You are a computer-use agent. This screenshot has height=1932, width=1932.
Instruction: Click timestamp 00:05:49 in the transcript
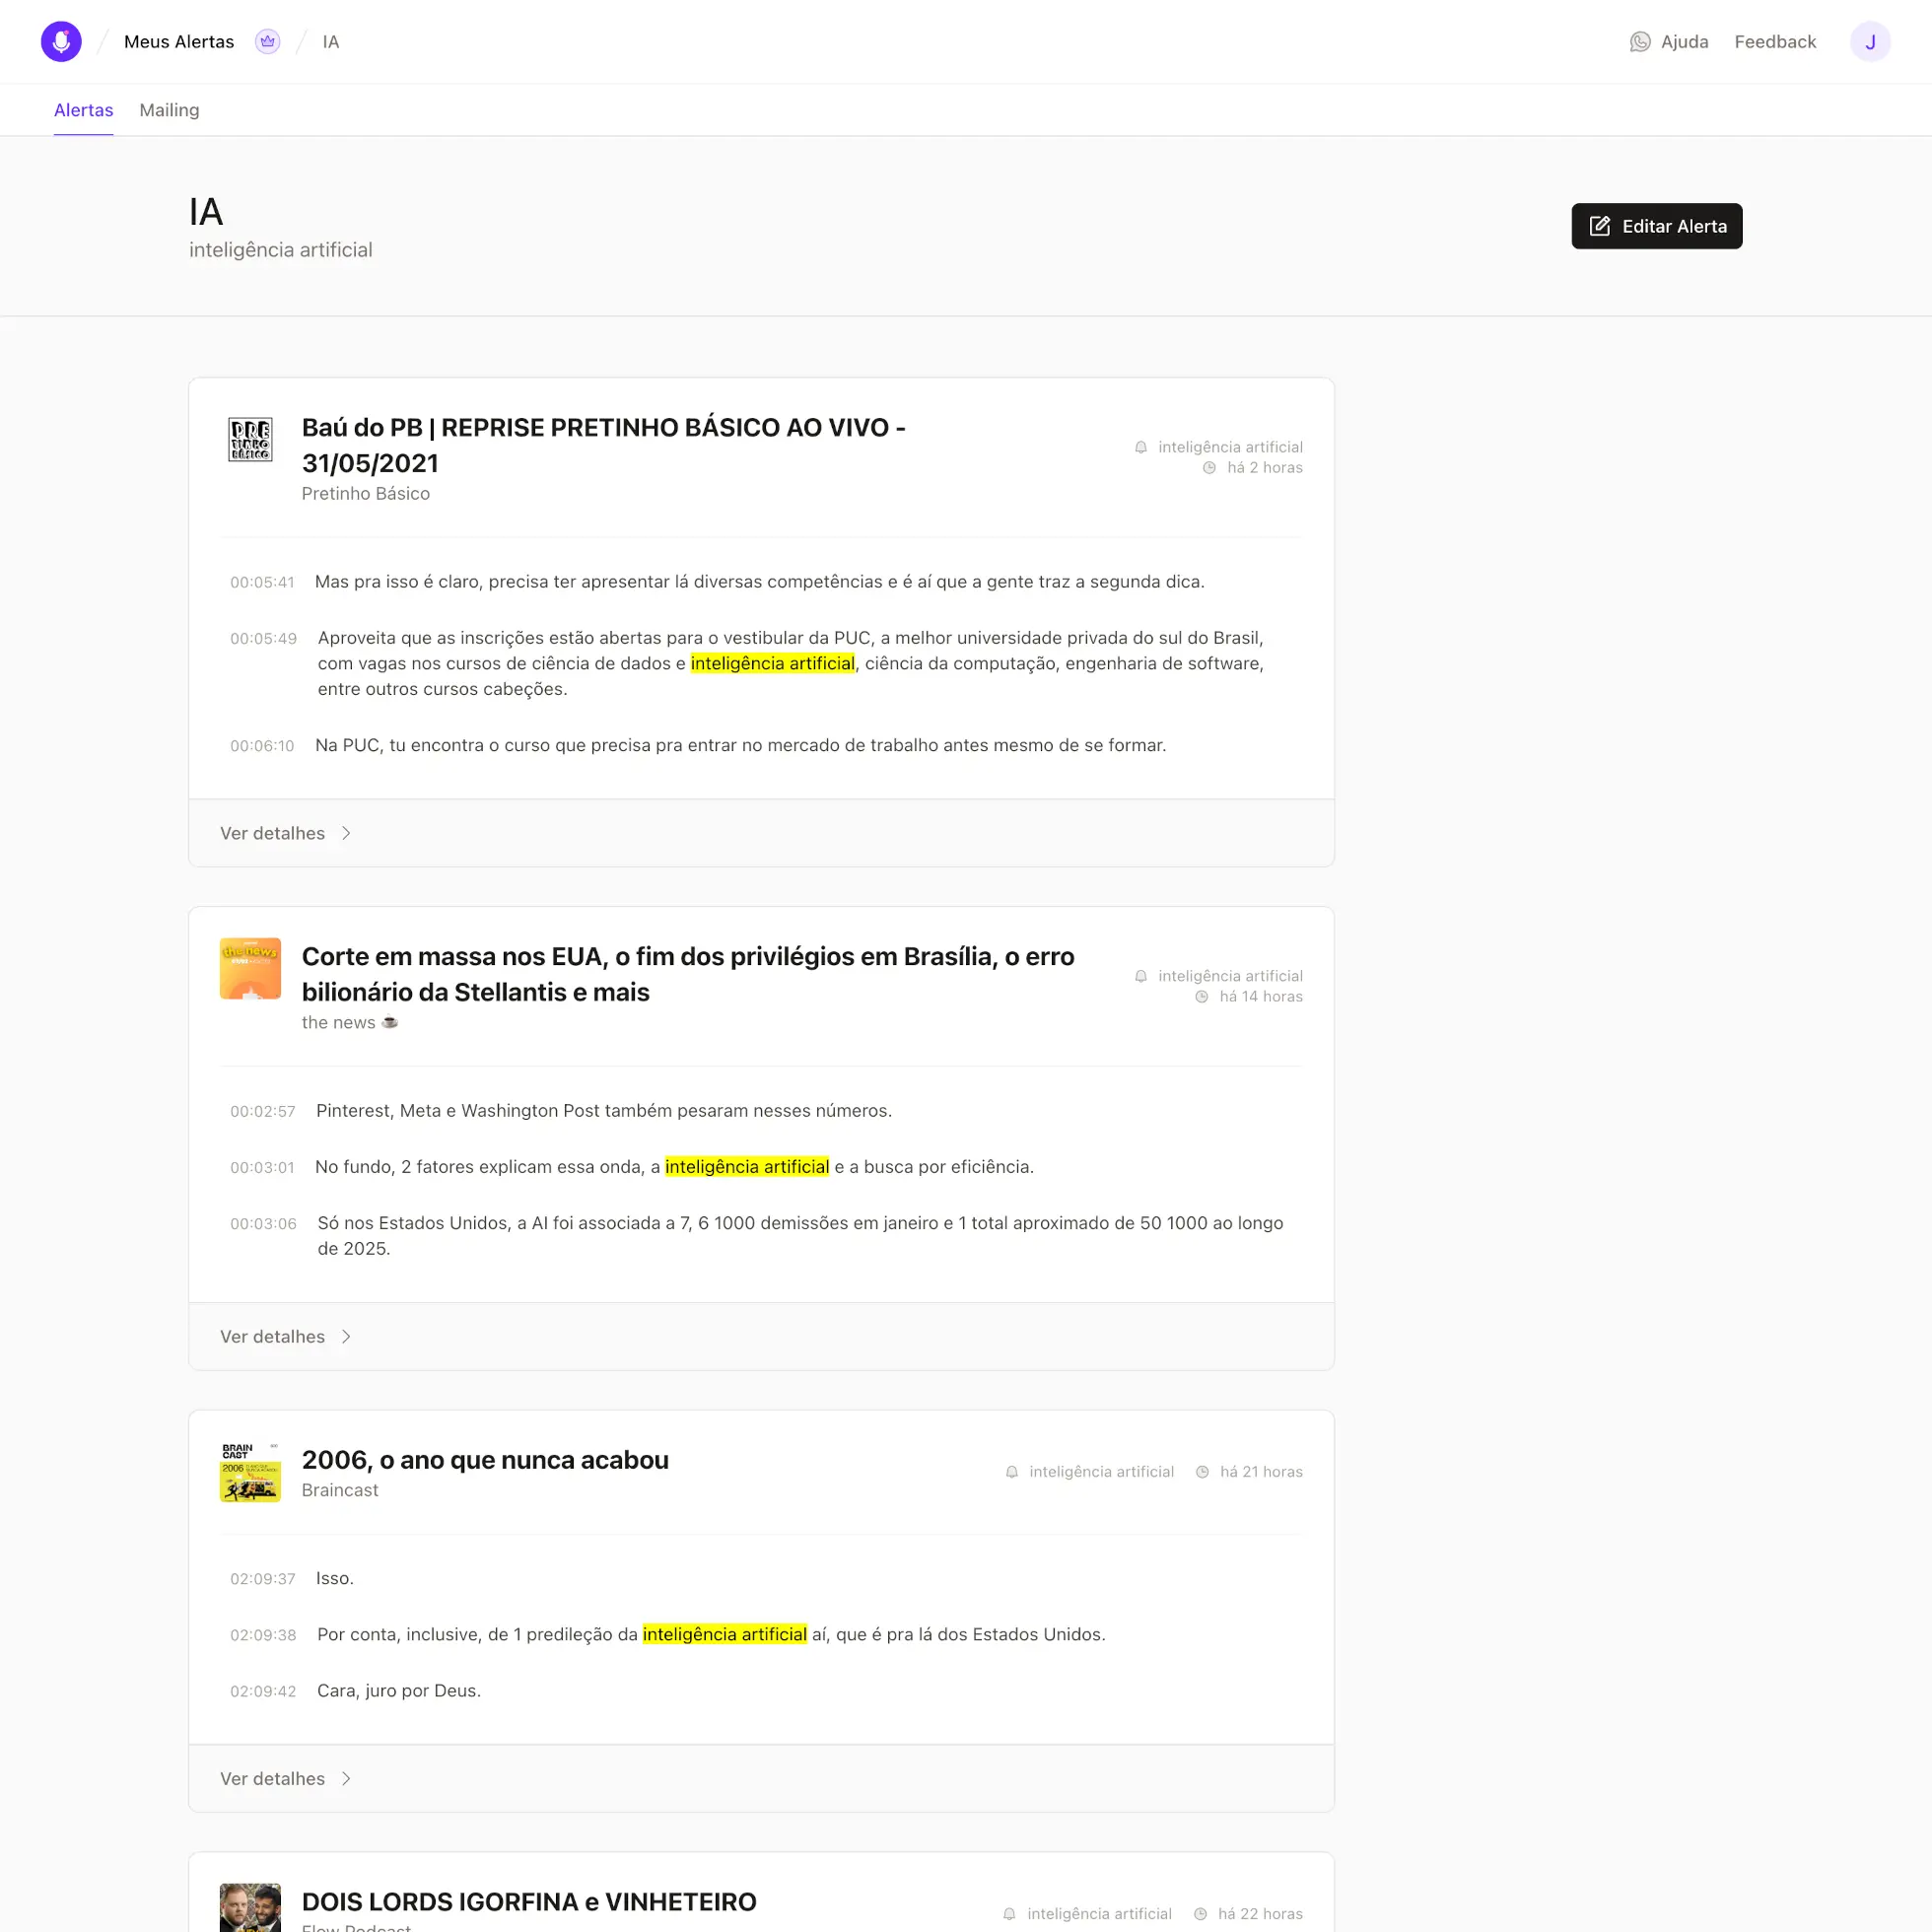click(263, 639)
